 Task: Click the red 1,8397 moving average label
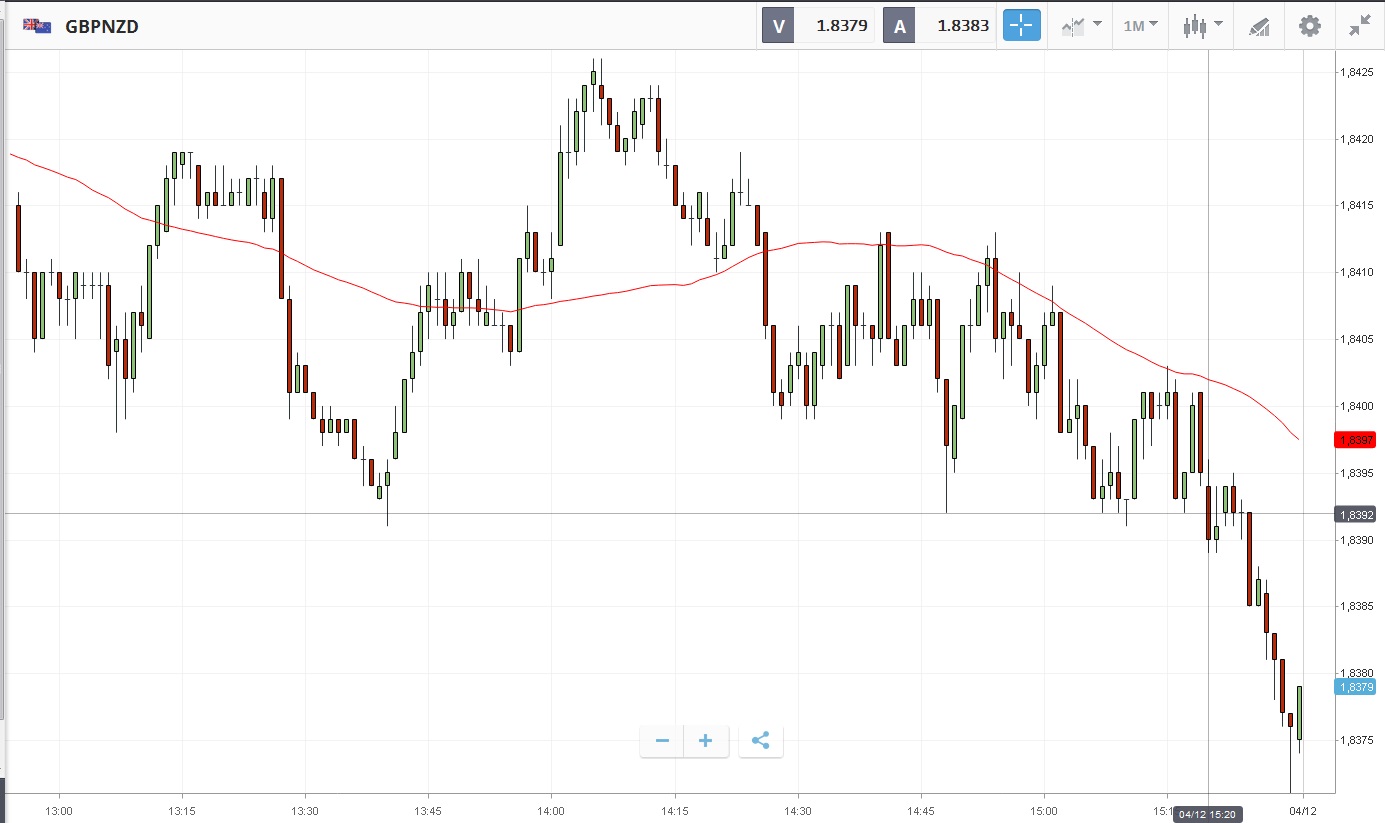pyautogui.click(x=1355, y=440)
